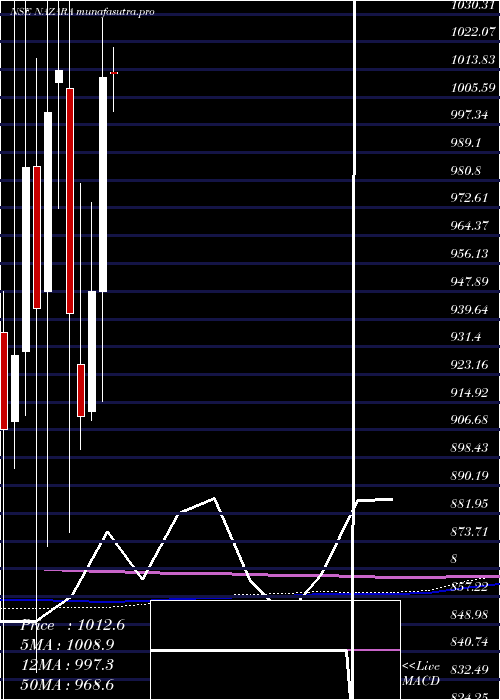This screenshot has width=500, height=700.
Task: Click the 890.19 price axis label
Action: point(469,476)
